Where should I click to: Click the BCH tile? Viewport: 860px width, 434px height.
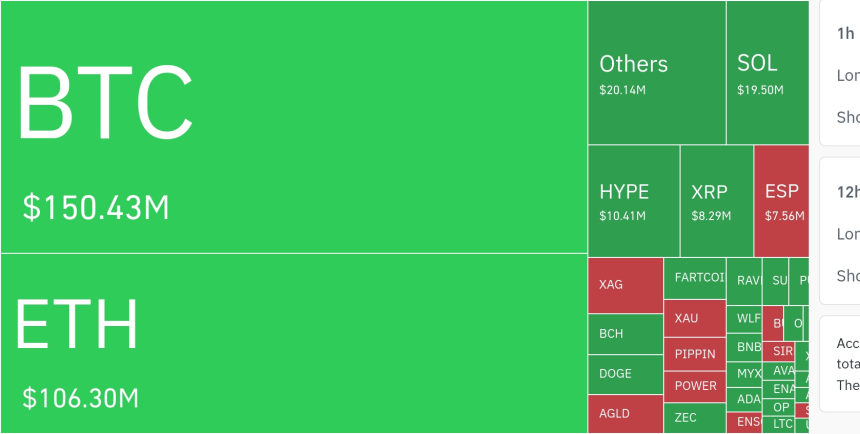point(625,334)
